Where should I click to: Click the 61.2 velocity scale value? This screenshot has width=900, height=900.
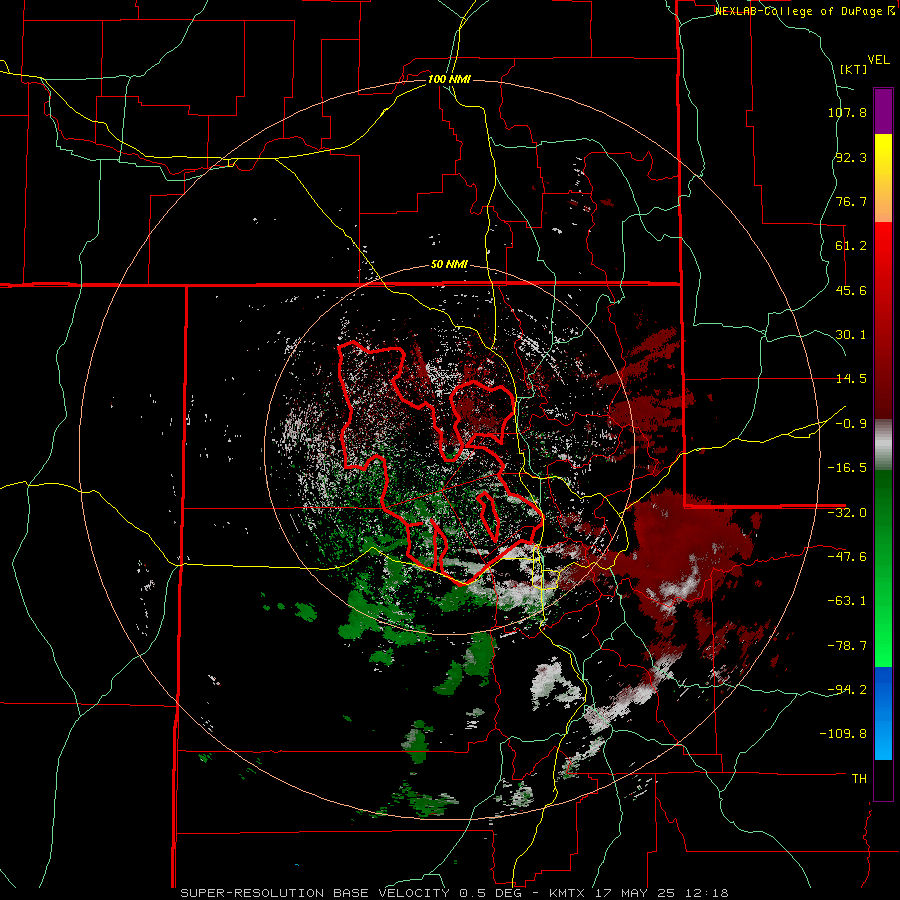[851, 246]
